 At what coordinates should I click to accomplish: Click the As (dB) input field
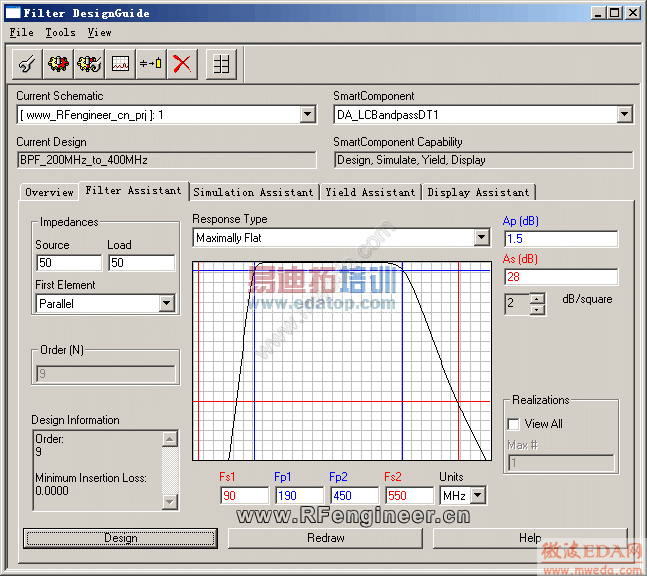coord(561,277)
